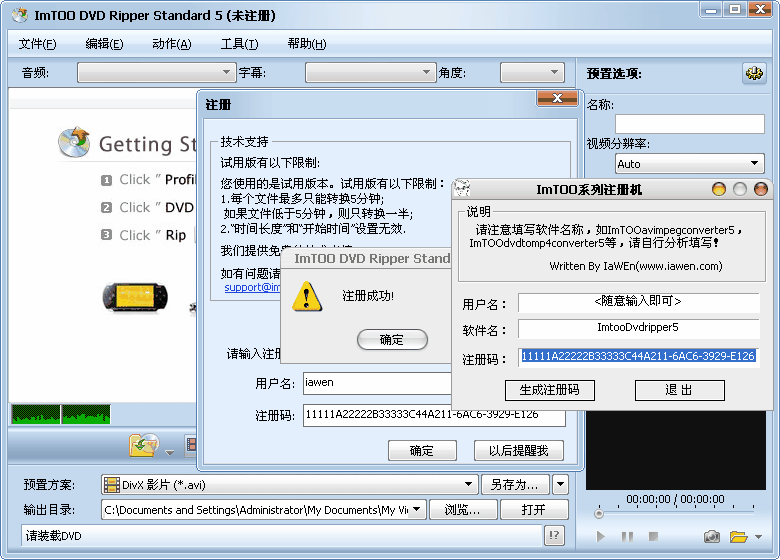Click the 生成注册码 button

(550, 390)
